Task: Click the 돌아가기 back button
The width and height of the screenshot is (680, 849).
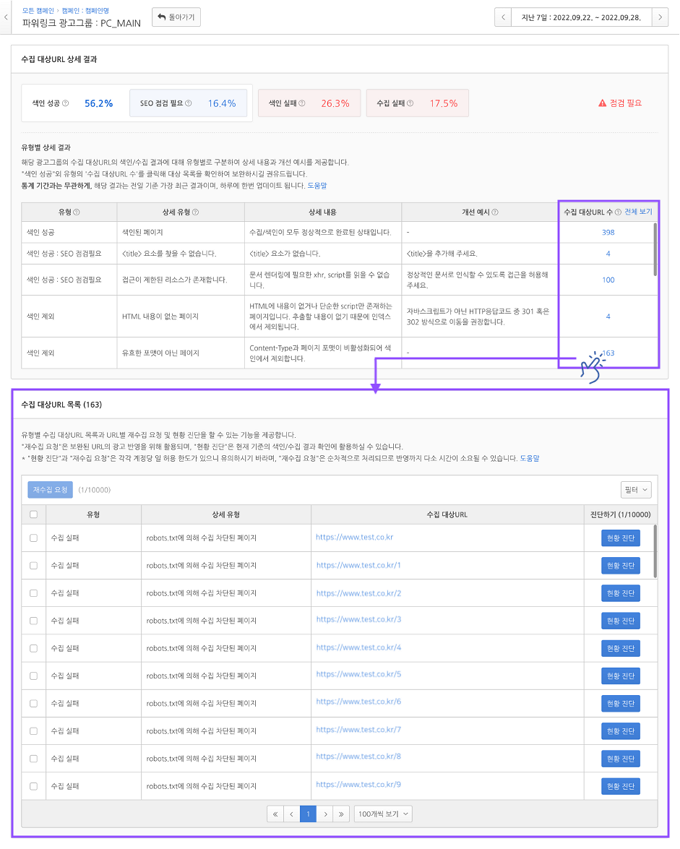Action: [176, 17]
